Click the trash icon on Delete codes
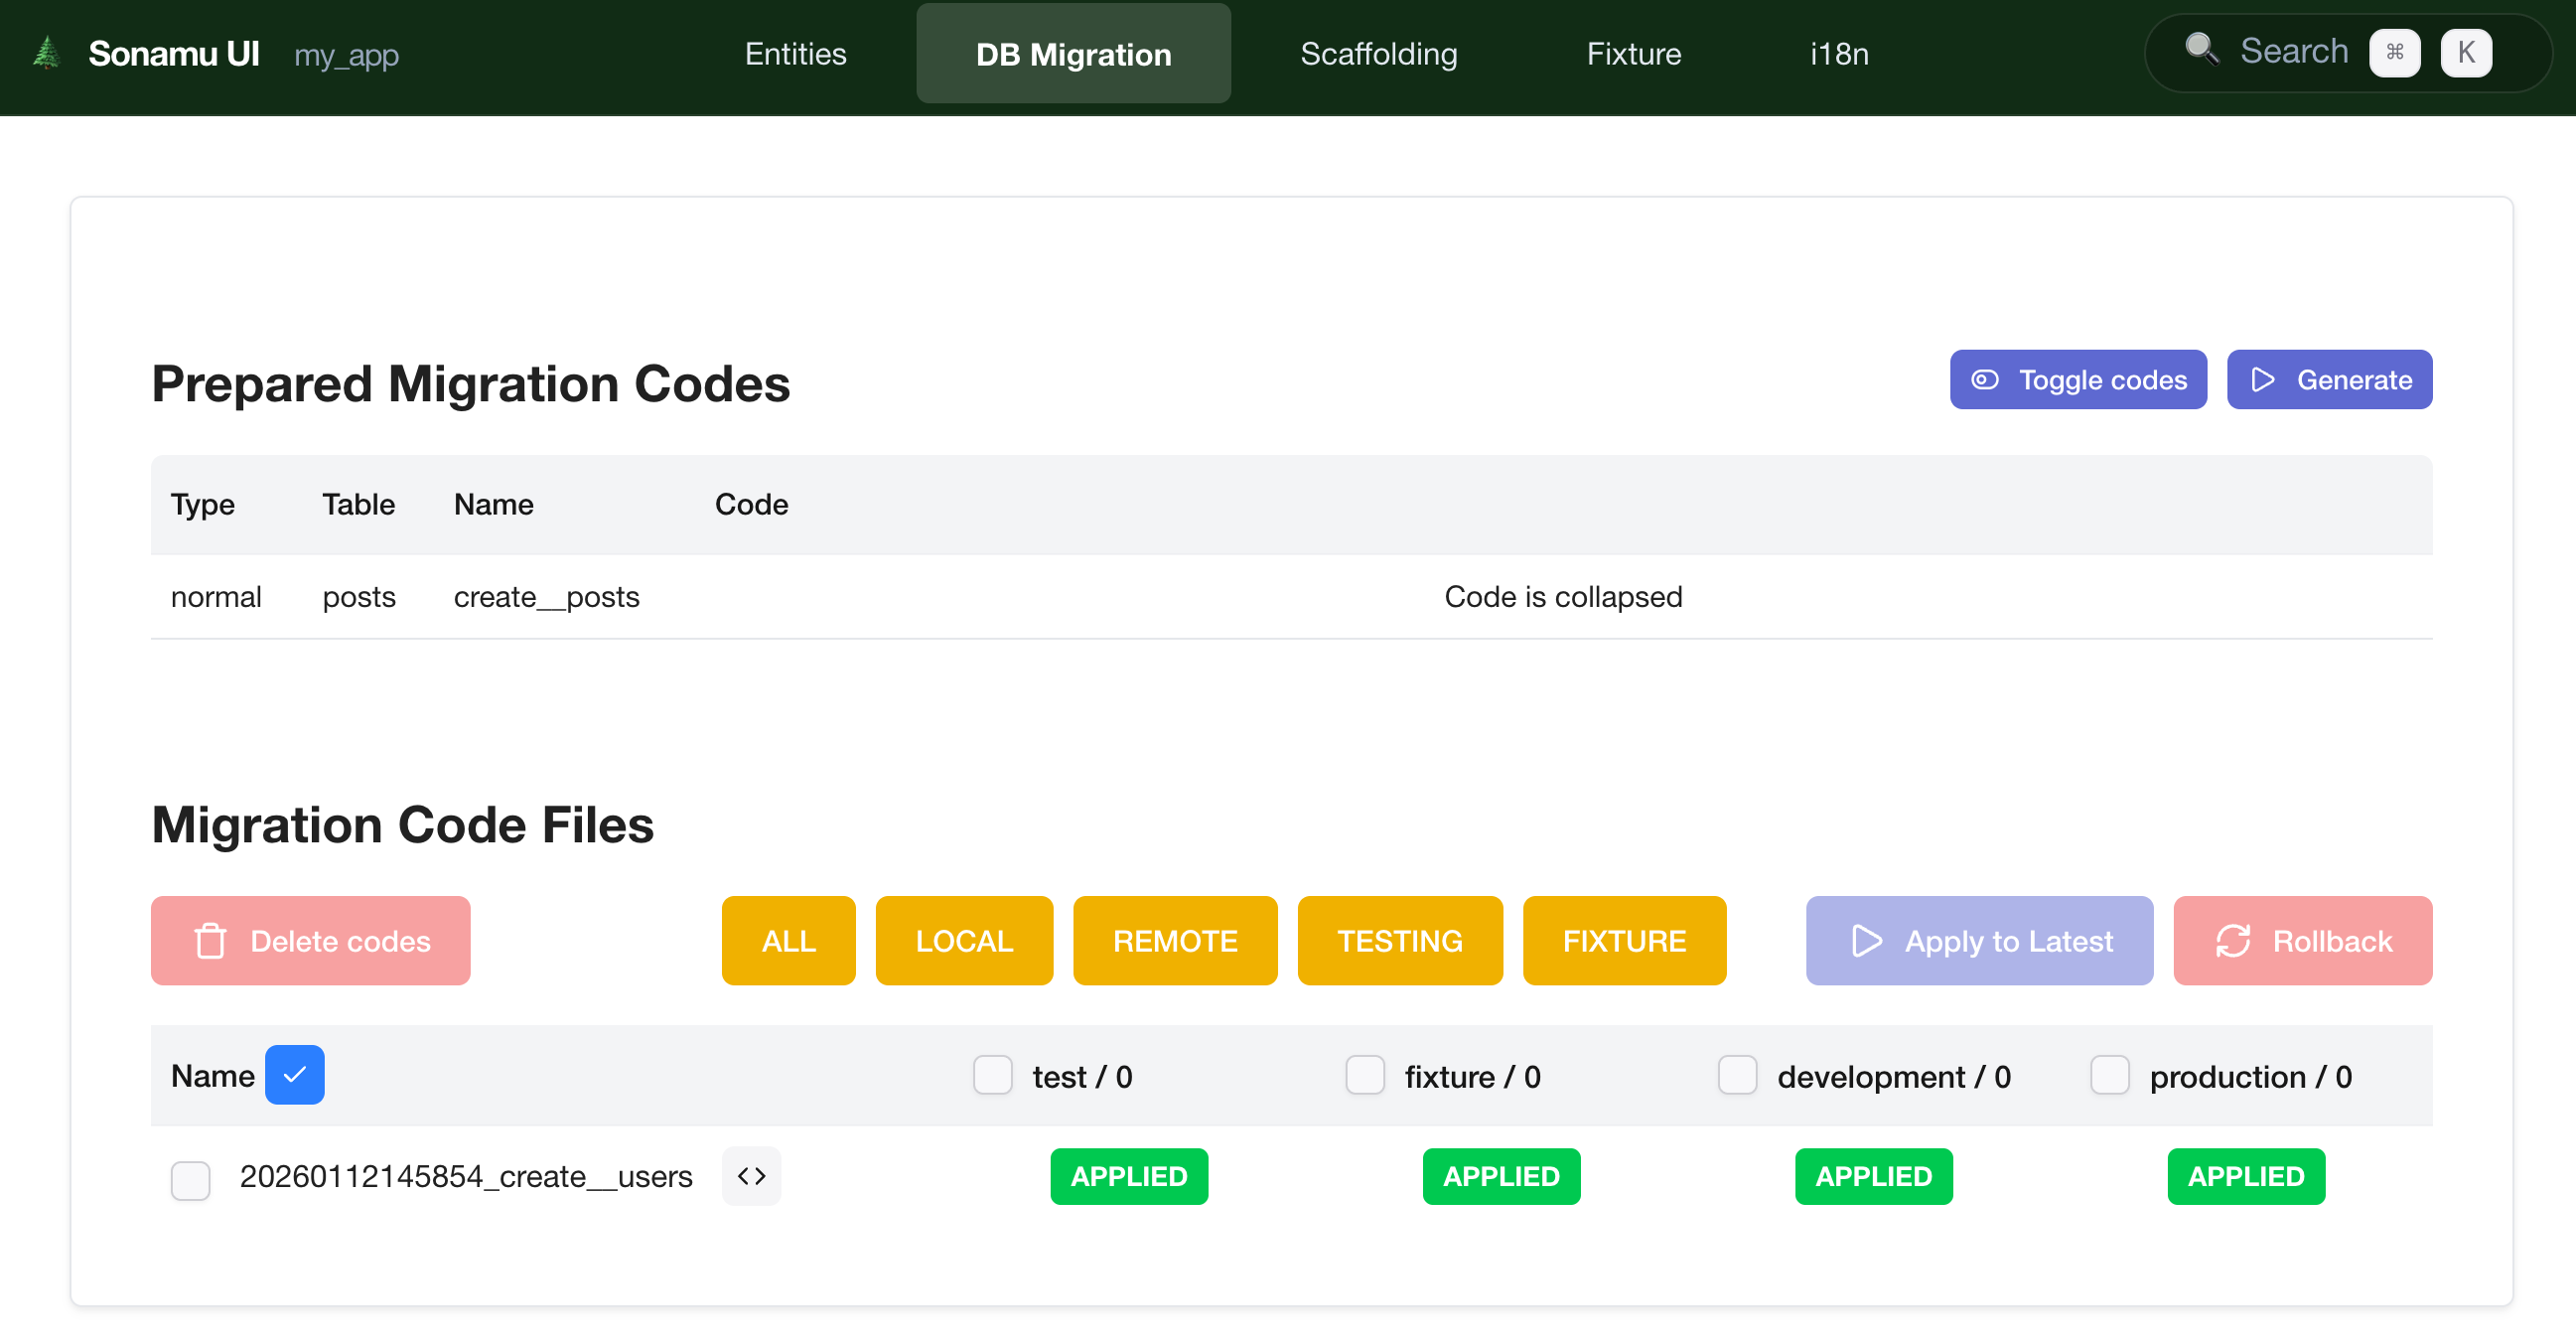This screenshot has width=2576, height=1343. [x=210, y=941]
